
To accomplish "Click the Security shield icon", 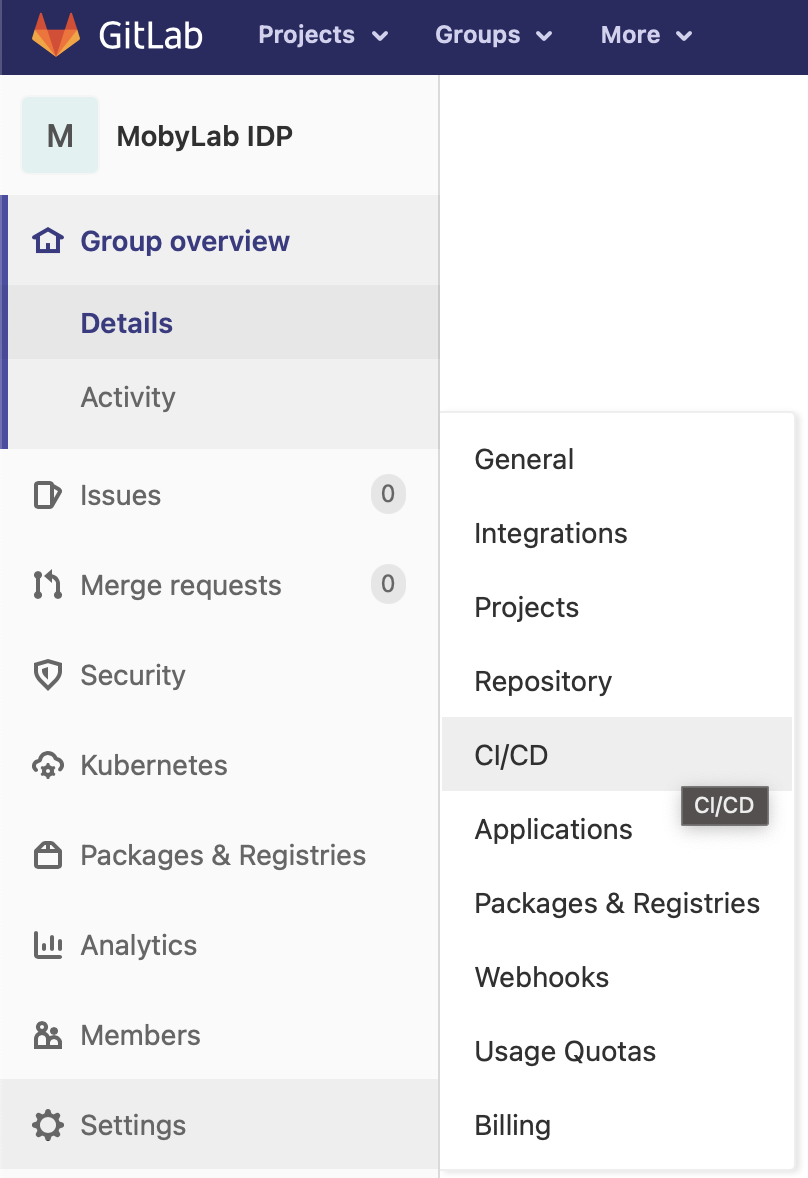I will coord(47,675).
